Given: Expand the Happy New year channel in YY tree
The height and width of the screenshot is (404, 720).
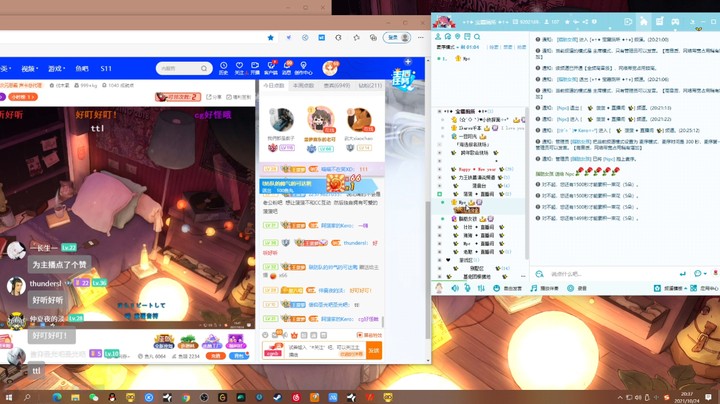Looking at the screenshot, I should click(x=439, y=169).
